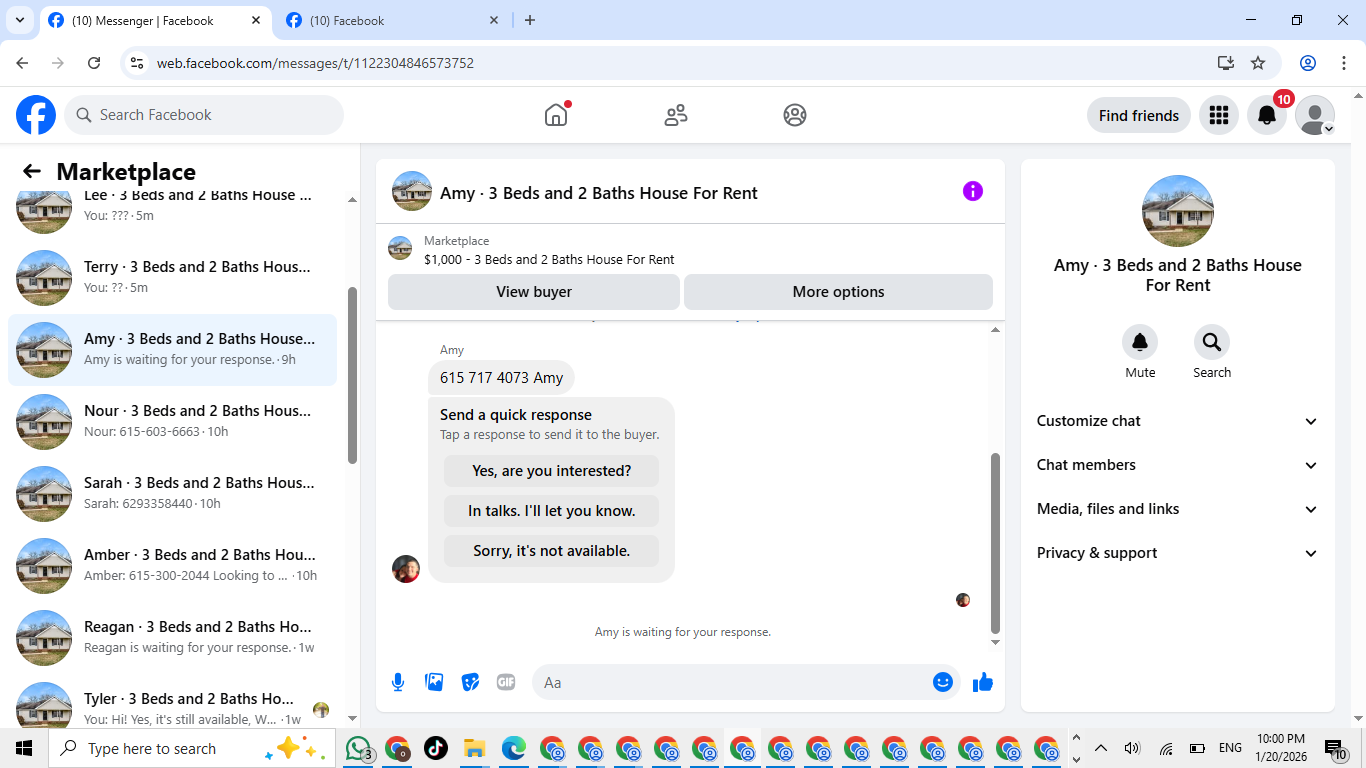1366x768 pixels.
Task: Open the Chrome tab search dropdown
Action: (20, 20)
